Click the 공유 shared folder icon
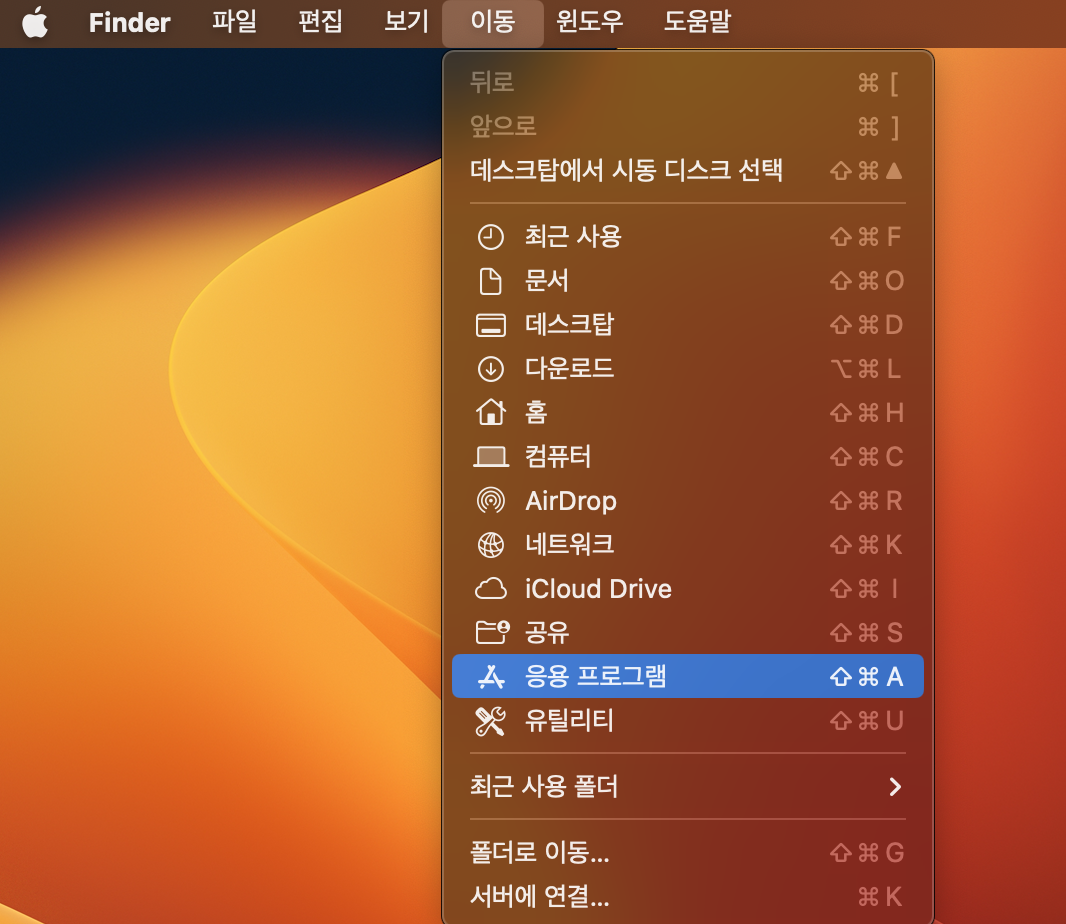The height and width of the screenshot is (924, 1066). pos(491,632)
